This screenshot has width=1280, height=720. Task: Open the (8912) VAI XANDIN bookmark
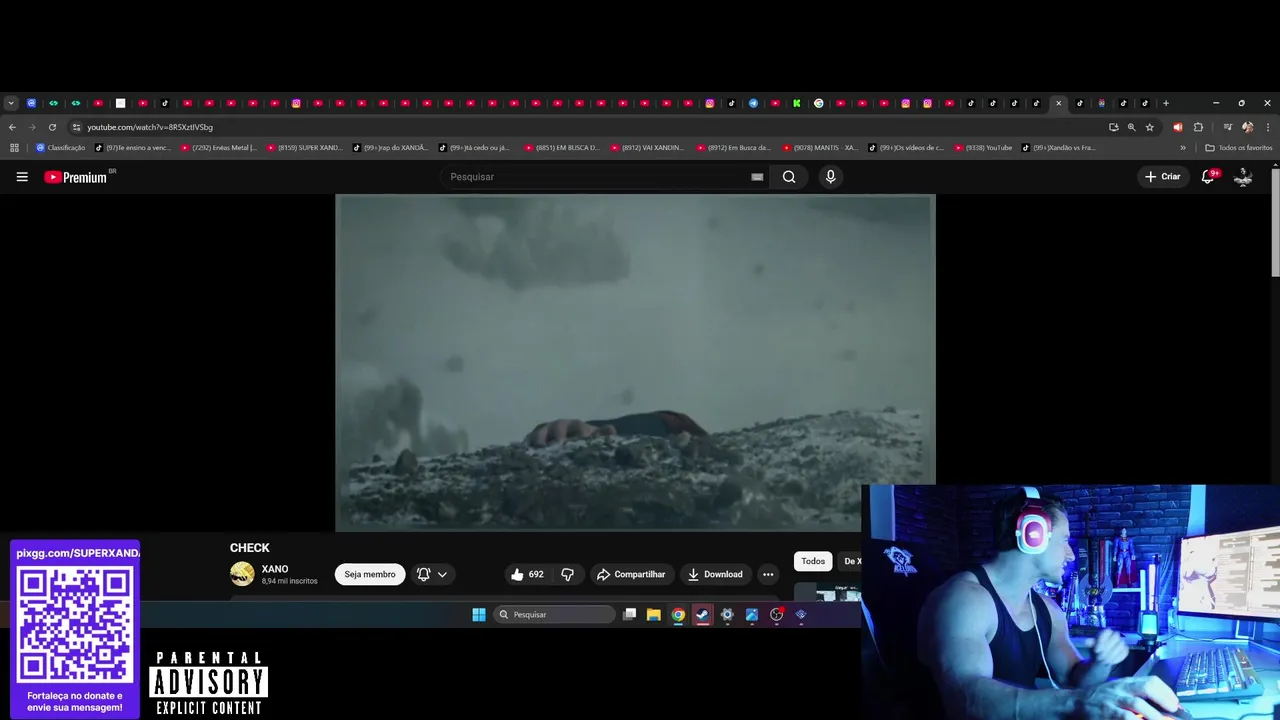pyautogui.click(x=649, y=148)
